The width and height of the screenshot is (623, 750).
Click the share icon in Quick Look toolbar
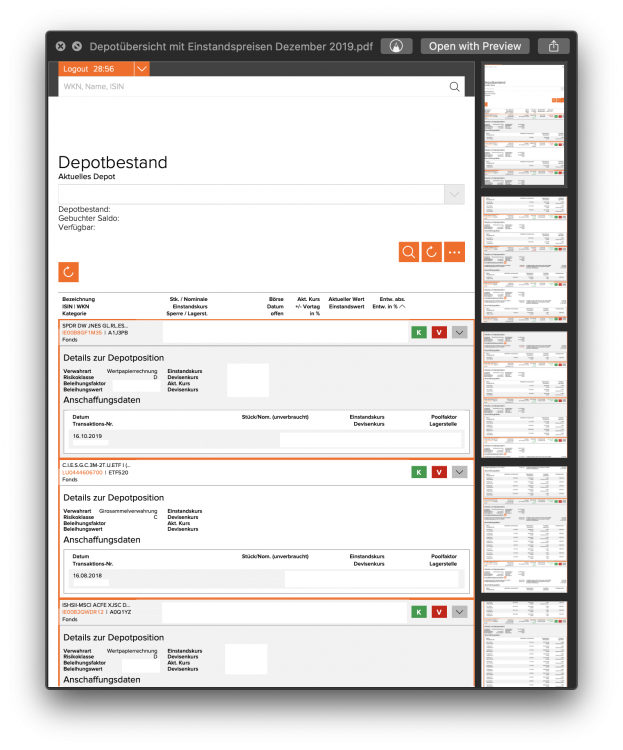[x=554, y=46]
